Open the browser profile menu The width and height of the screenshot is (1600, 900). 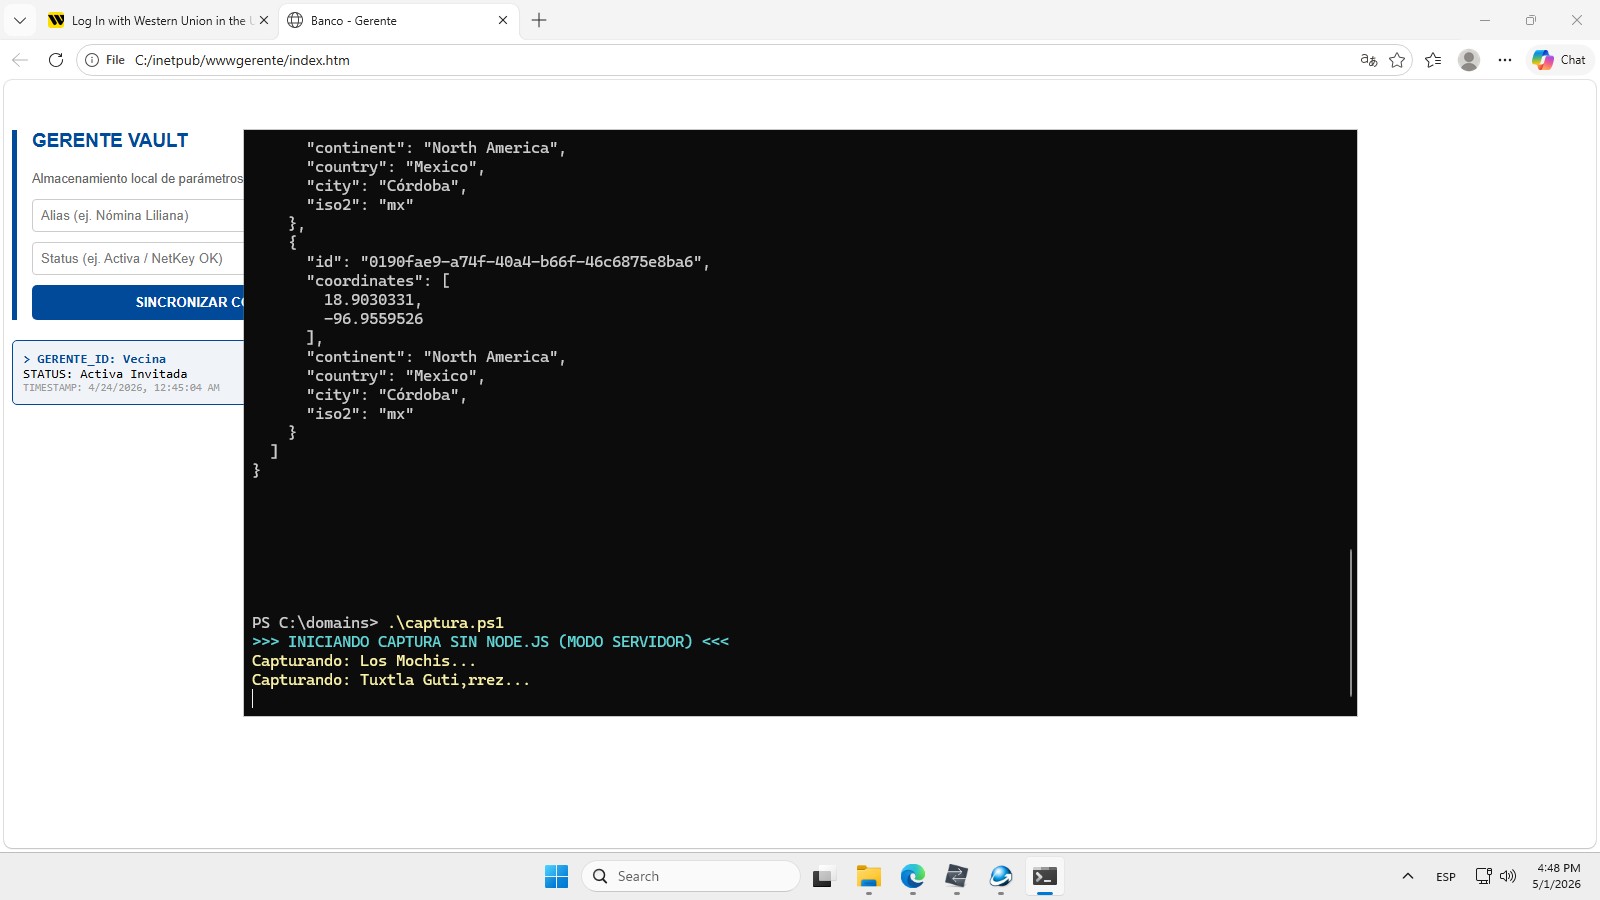[x=1469, y=60]
